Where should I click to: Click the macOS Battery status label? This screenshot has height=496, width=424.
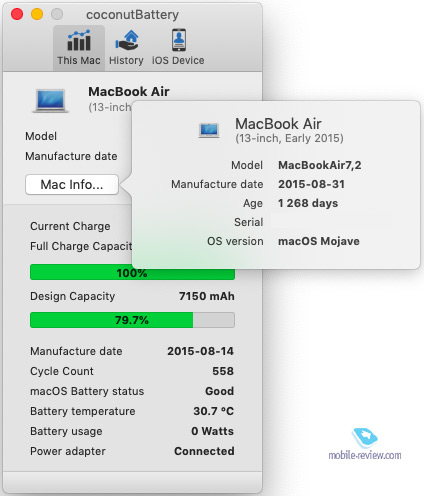pyautogui.click(x=87, y=391)
